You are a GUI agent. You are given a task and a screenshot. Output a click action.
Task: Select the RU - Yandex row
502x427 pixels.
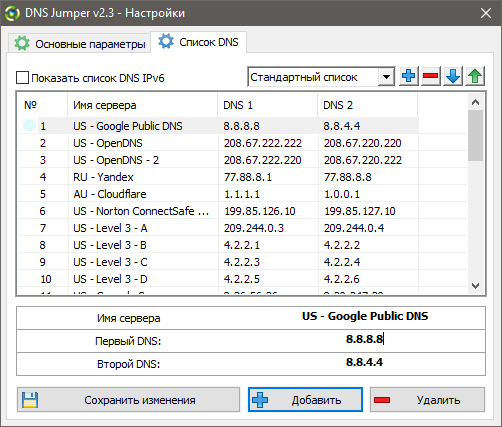tap(242, 177)
